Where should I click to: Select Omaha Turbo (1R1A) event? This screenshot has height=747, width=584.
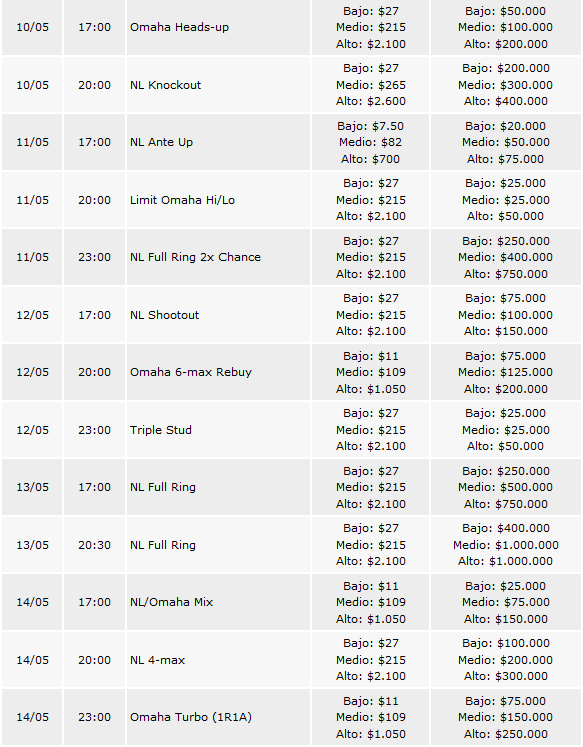191,717
